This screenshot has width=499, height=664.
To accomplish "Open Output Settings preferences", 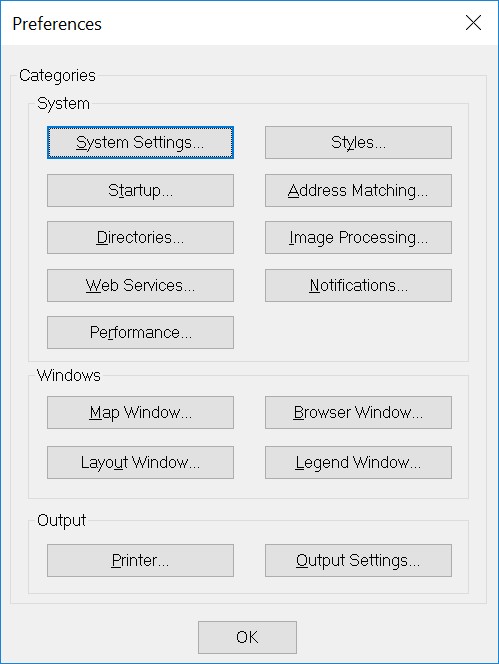I will 358,561.
